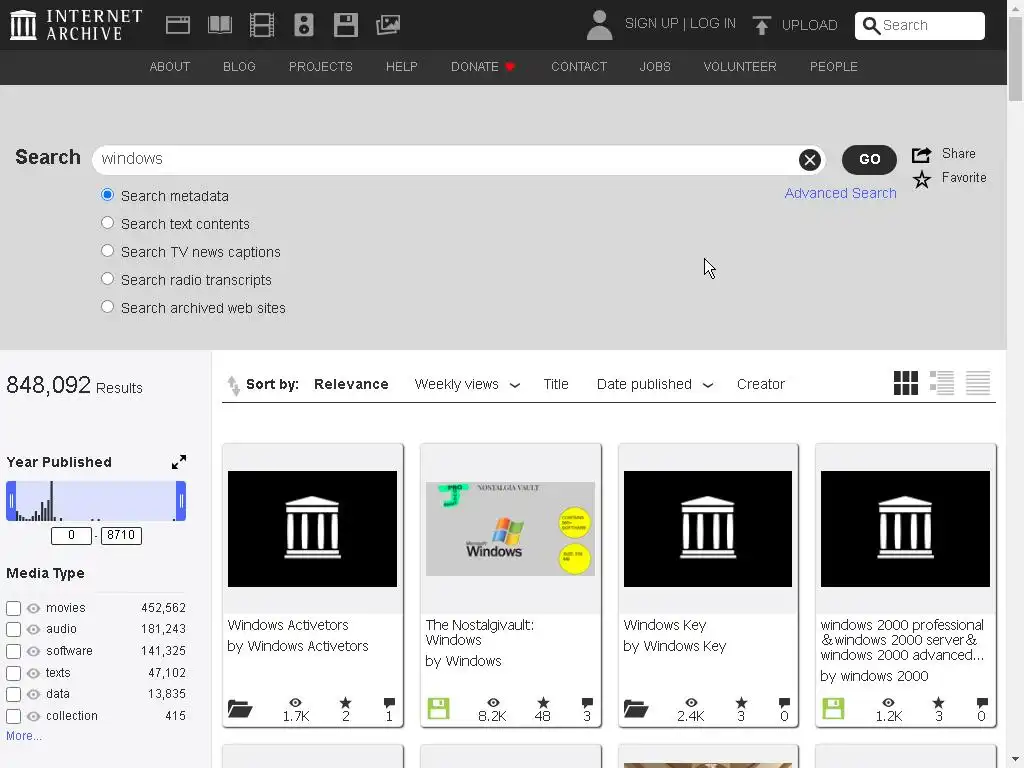Switch to compact list view
The image size is (1024, 768).
(x=978, y=383)
